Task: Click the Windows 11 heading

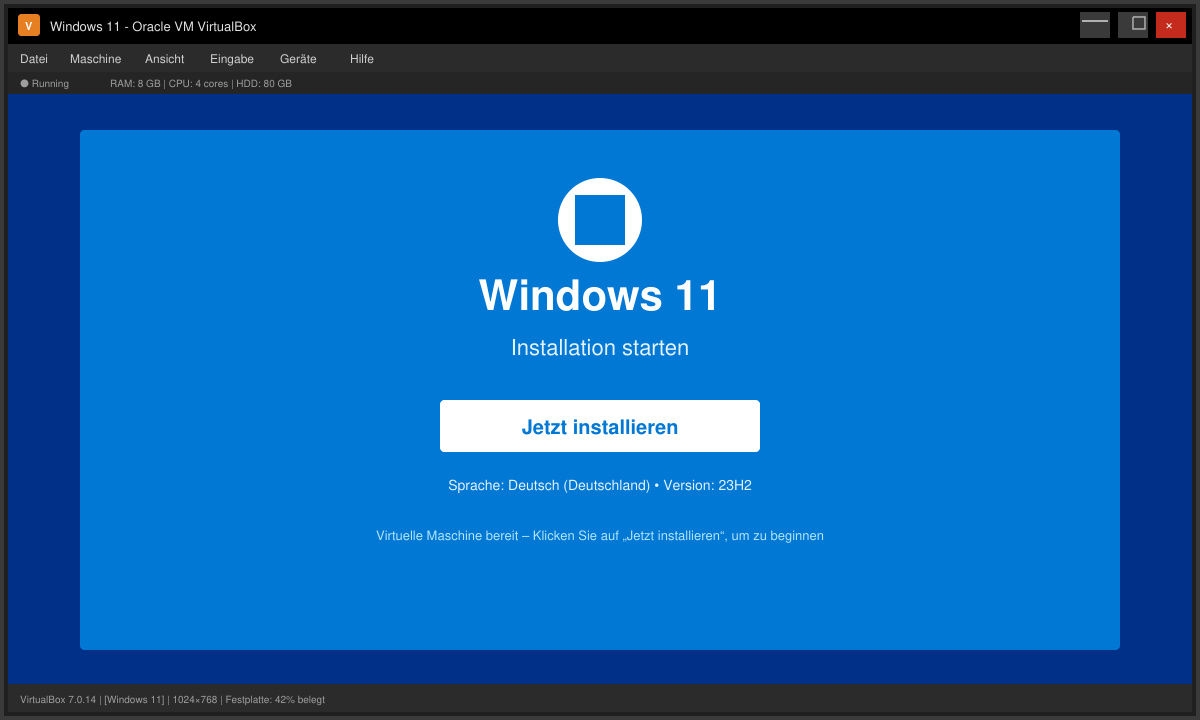Action: coord(600,295)
